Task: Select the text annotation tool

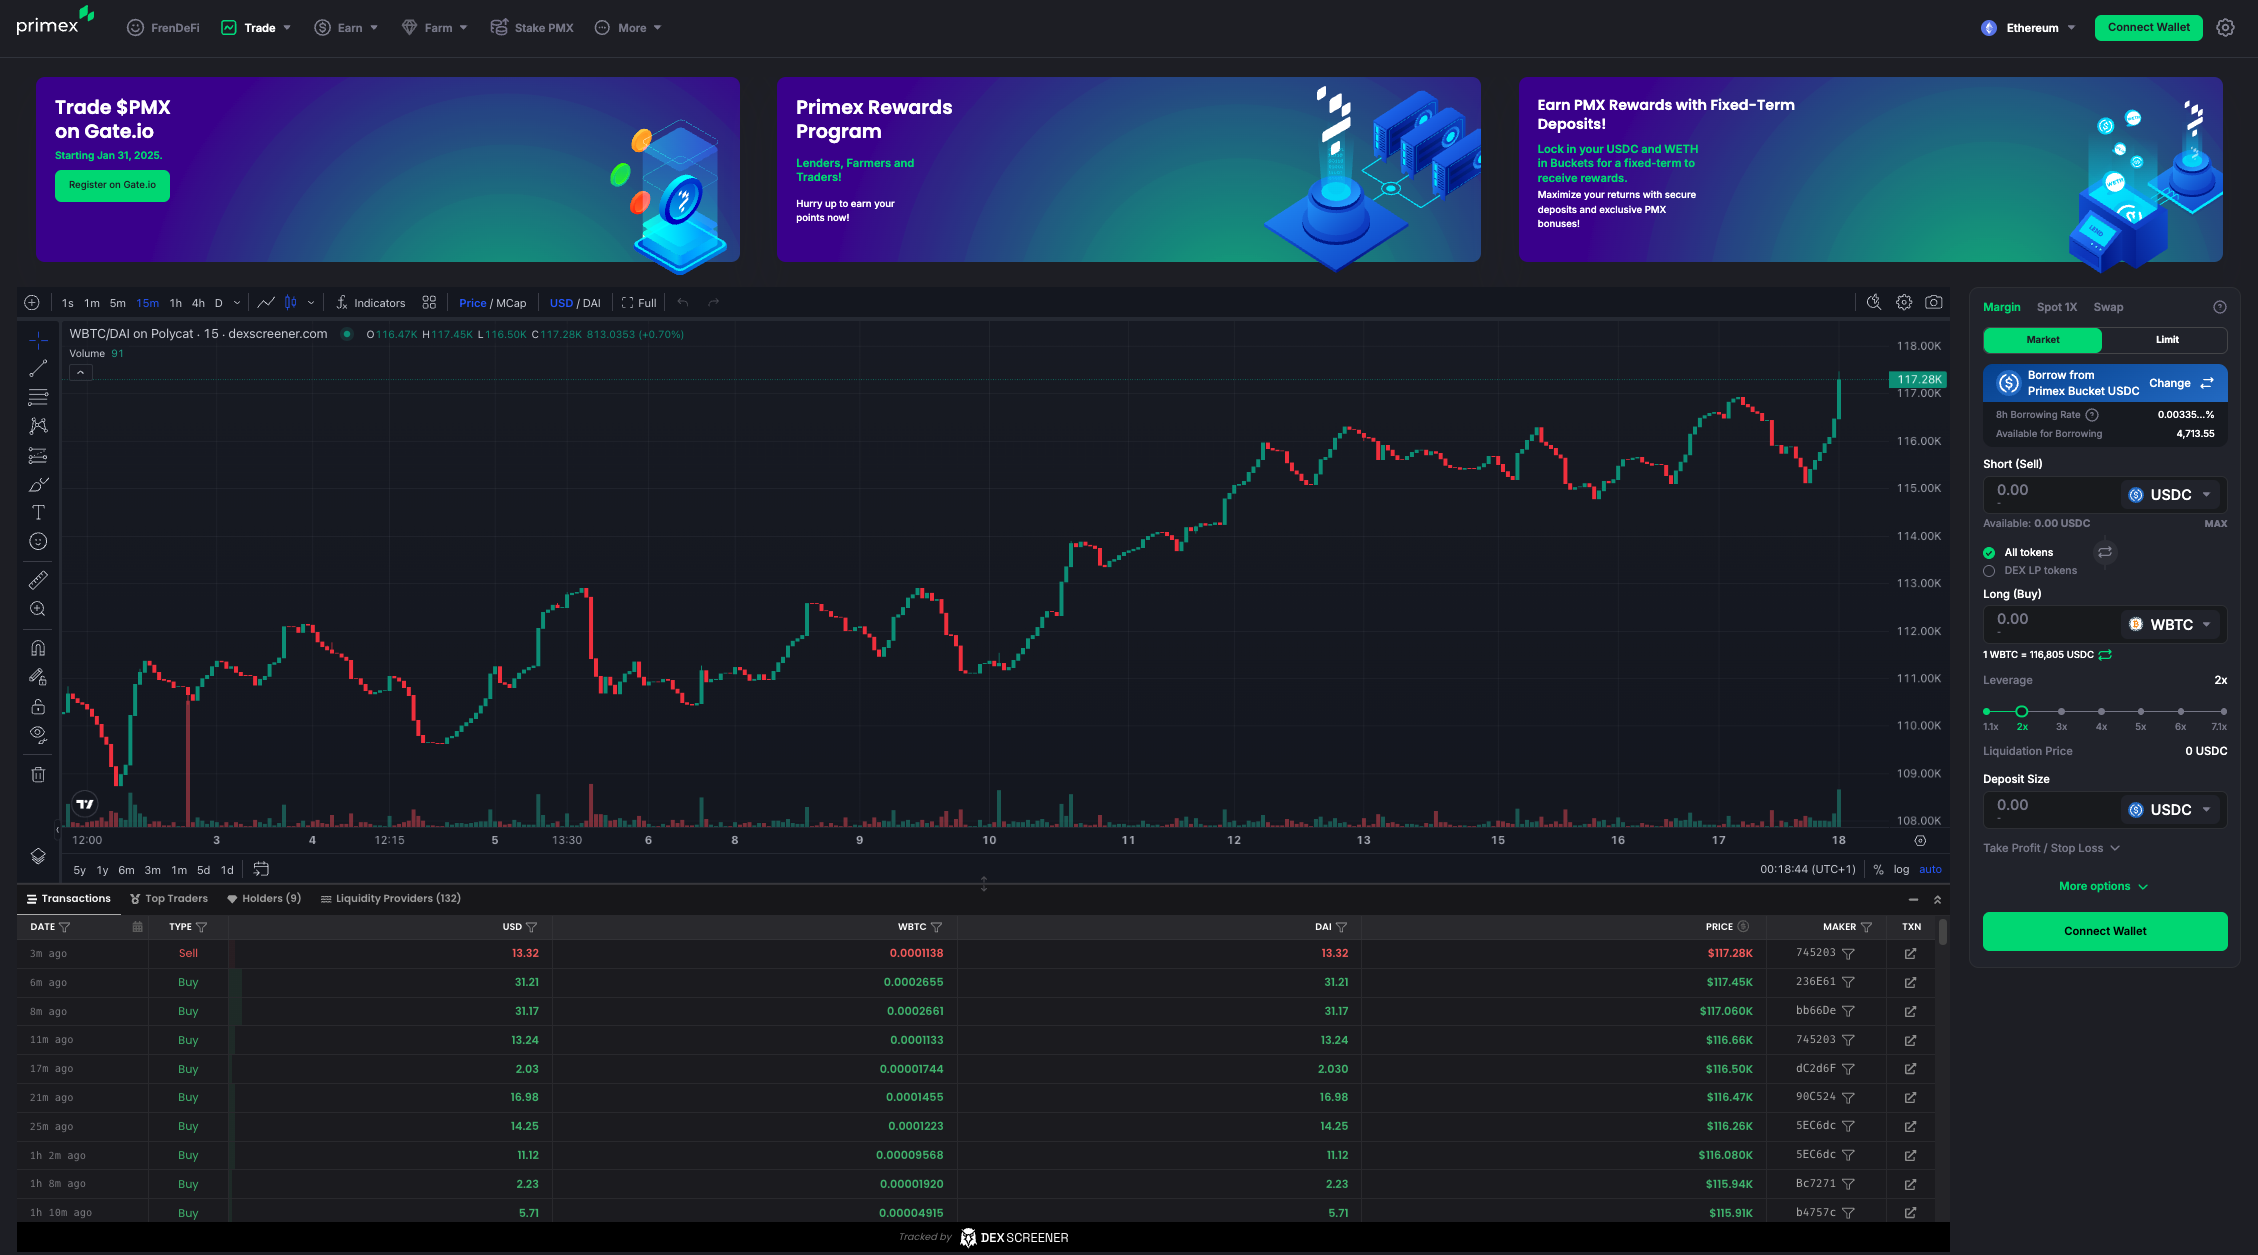Action: tap(38, 513)
